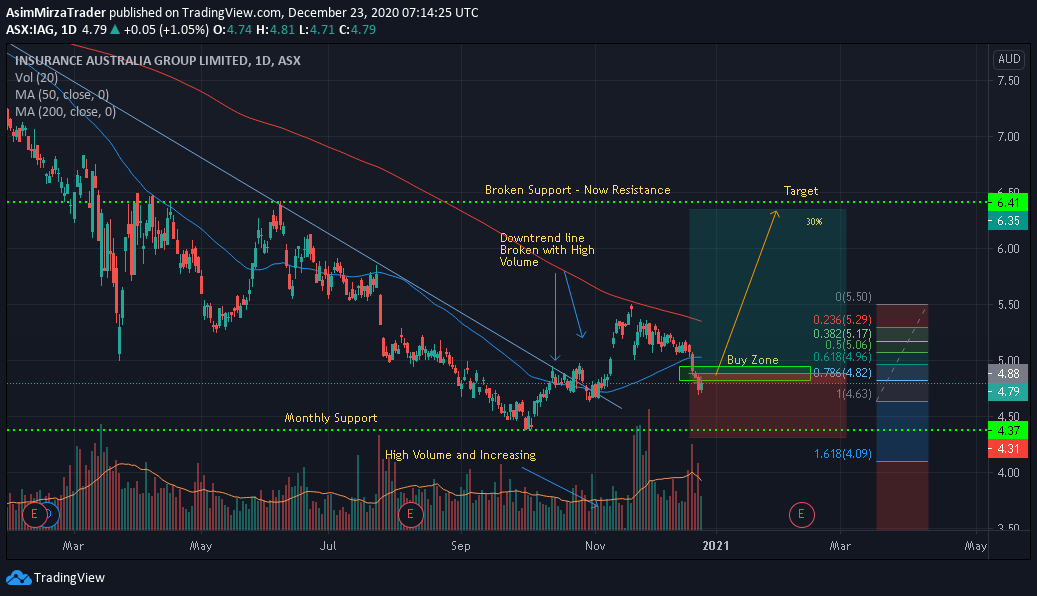The image size is (1037, 596).
Task: Open the AsimMirzaTrader author name
Action: pos(56,13)
